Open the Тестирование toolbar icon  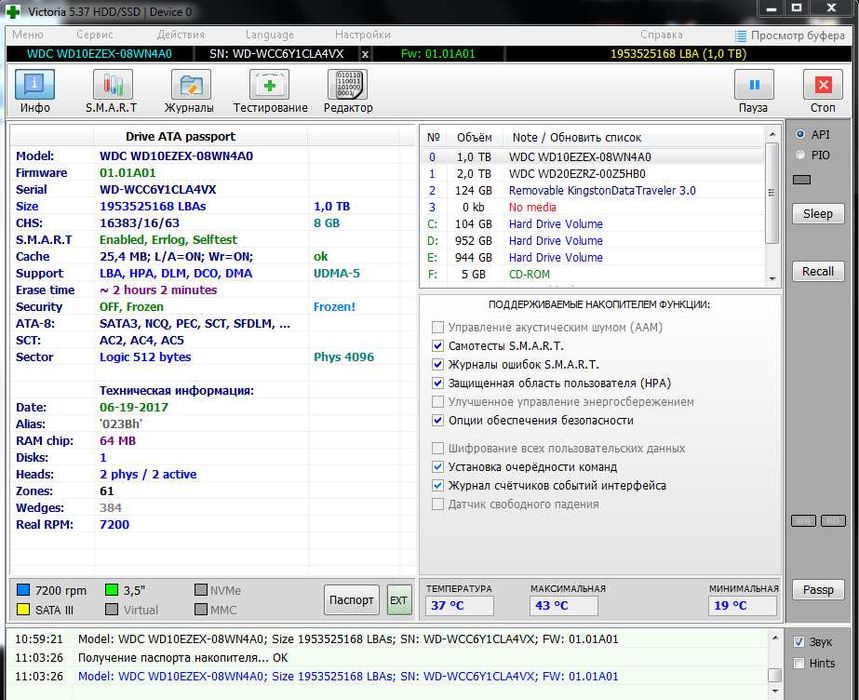click(269, 85)
